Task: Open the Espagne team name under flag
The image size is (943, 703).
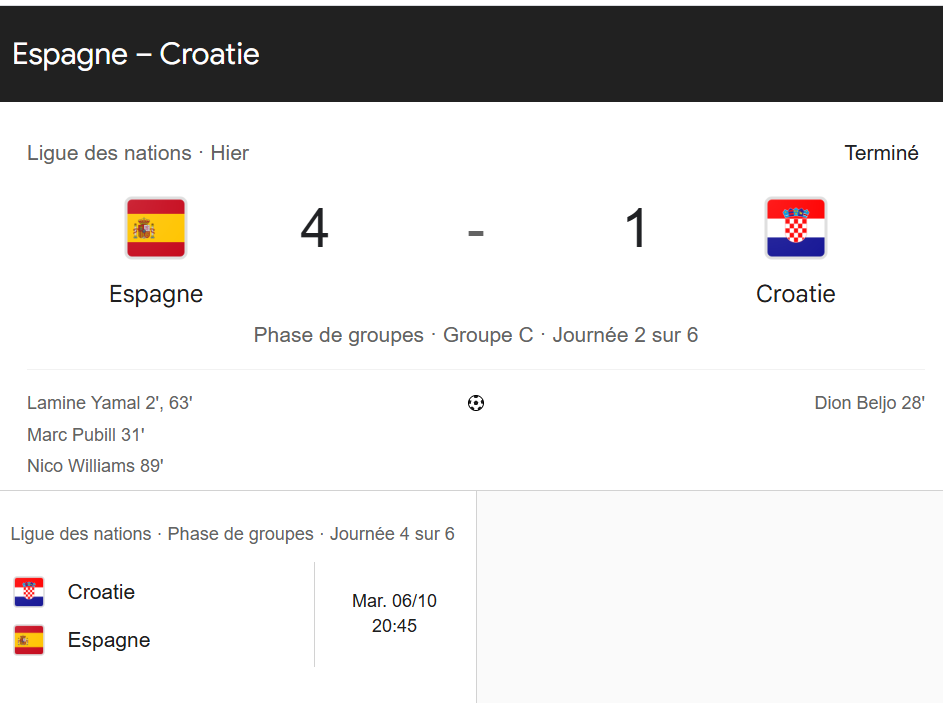Action: pyautogui.click(x=156, y=295)
